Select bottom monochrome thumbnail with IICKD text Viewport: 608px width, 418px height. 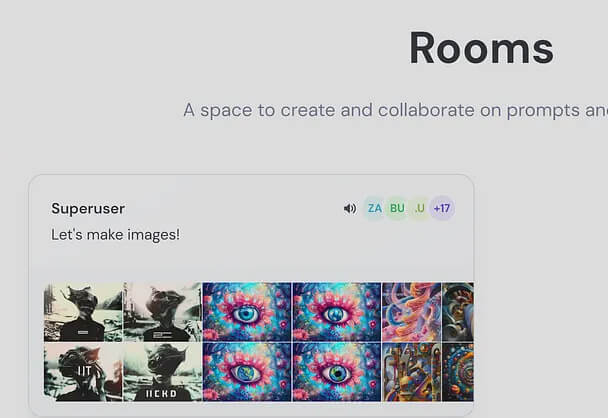(162, 373)
